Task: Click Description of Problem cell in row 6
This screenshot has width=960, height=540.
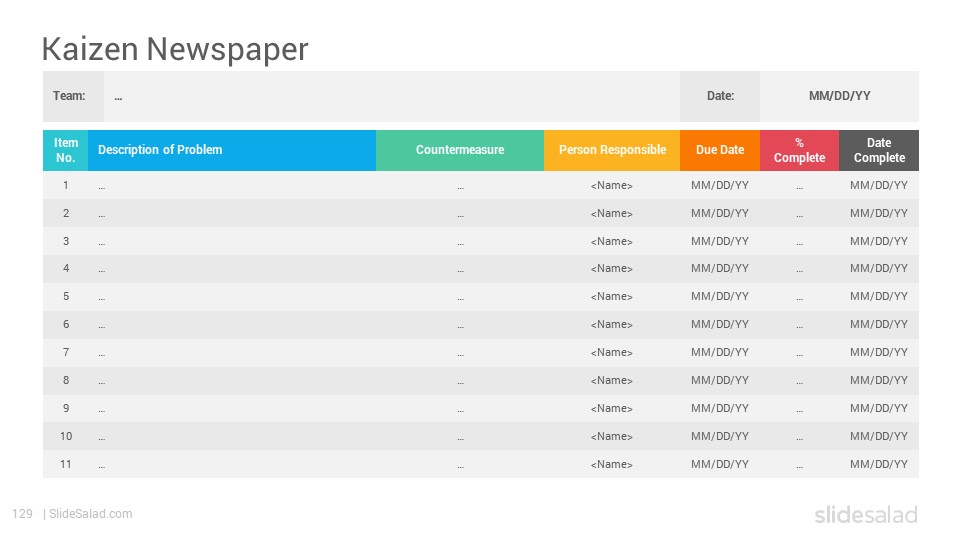Action: click(232, 325)
